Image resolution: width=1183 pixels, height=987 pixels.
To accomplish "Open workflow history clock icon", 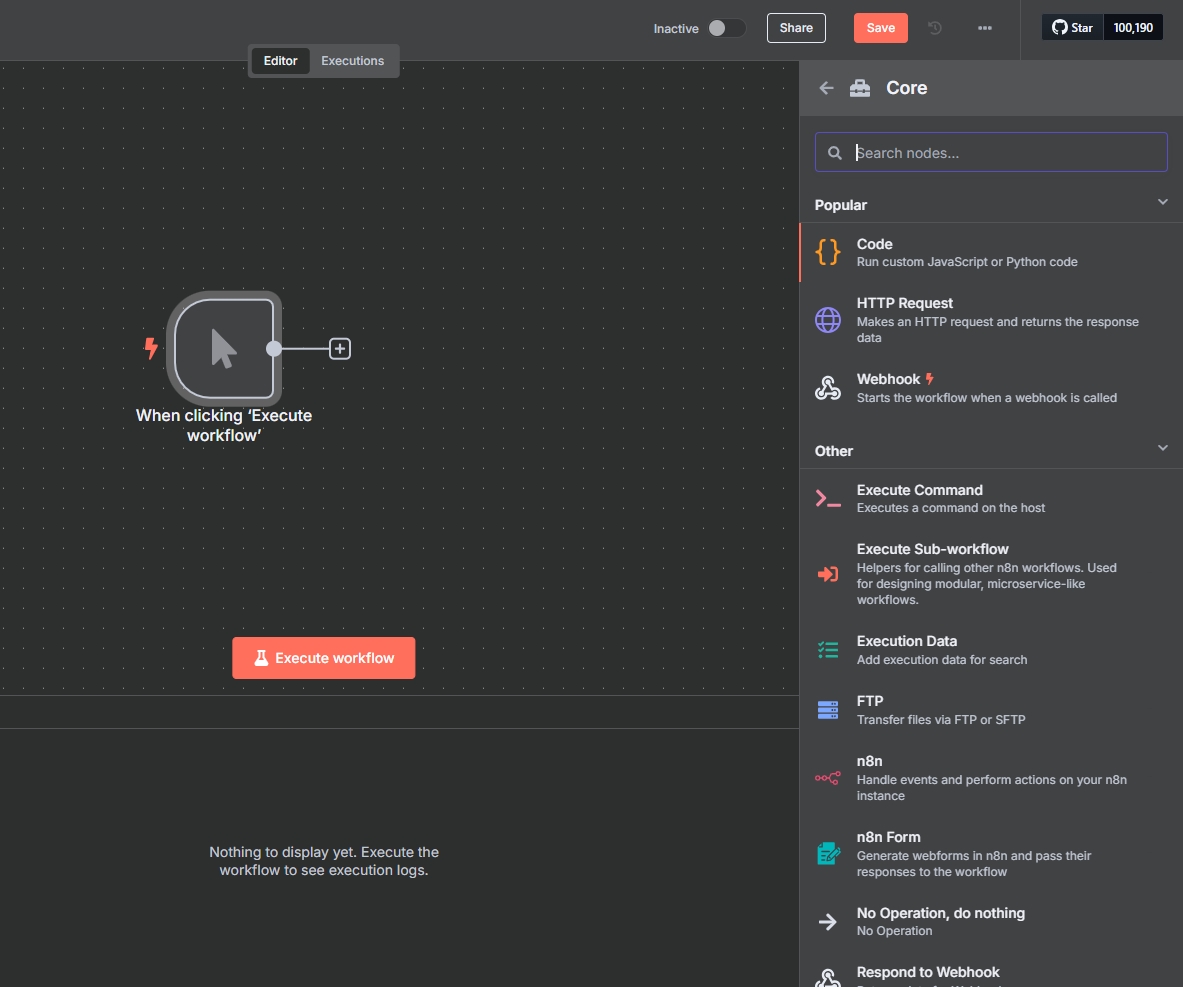I will pyautogui.click(x=935, y=28).
